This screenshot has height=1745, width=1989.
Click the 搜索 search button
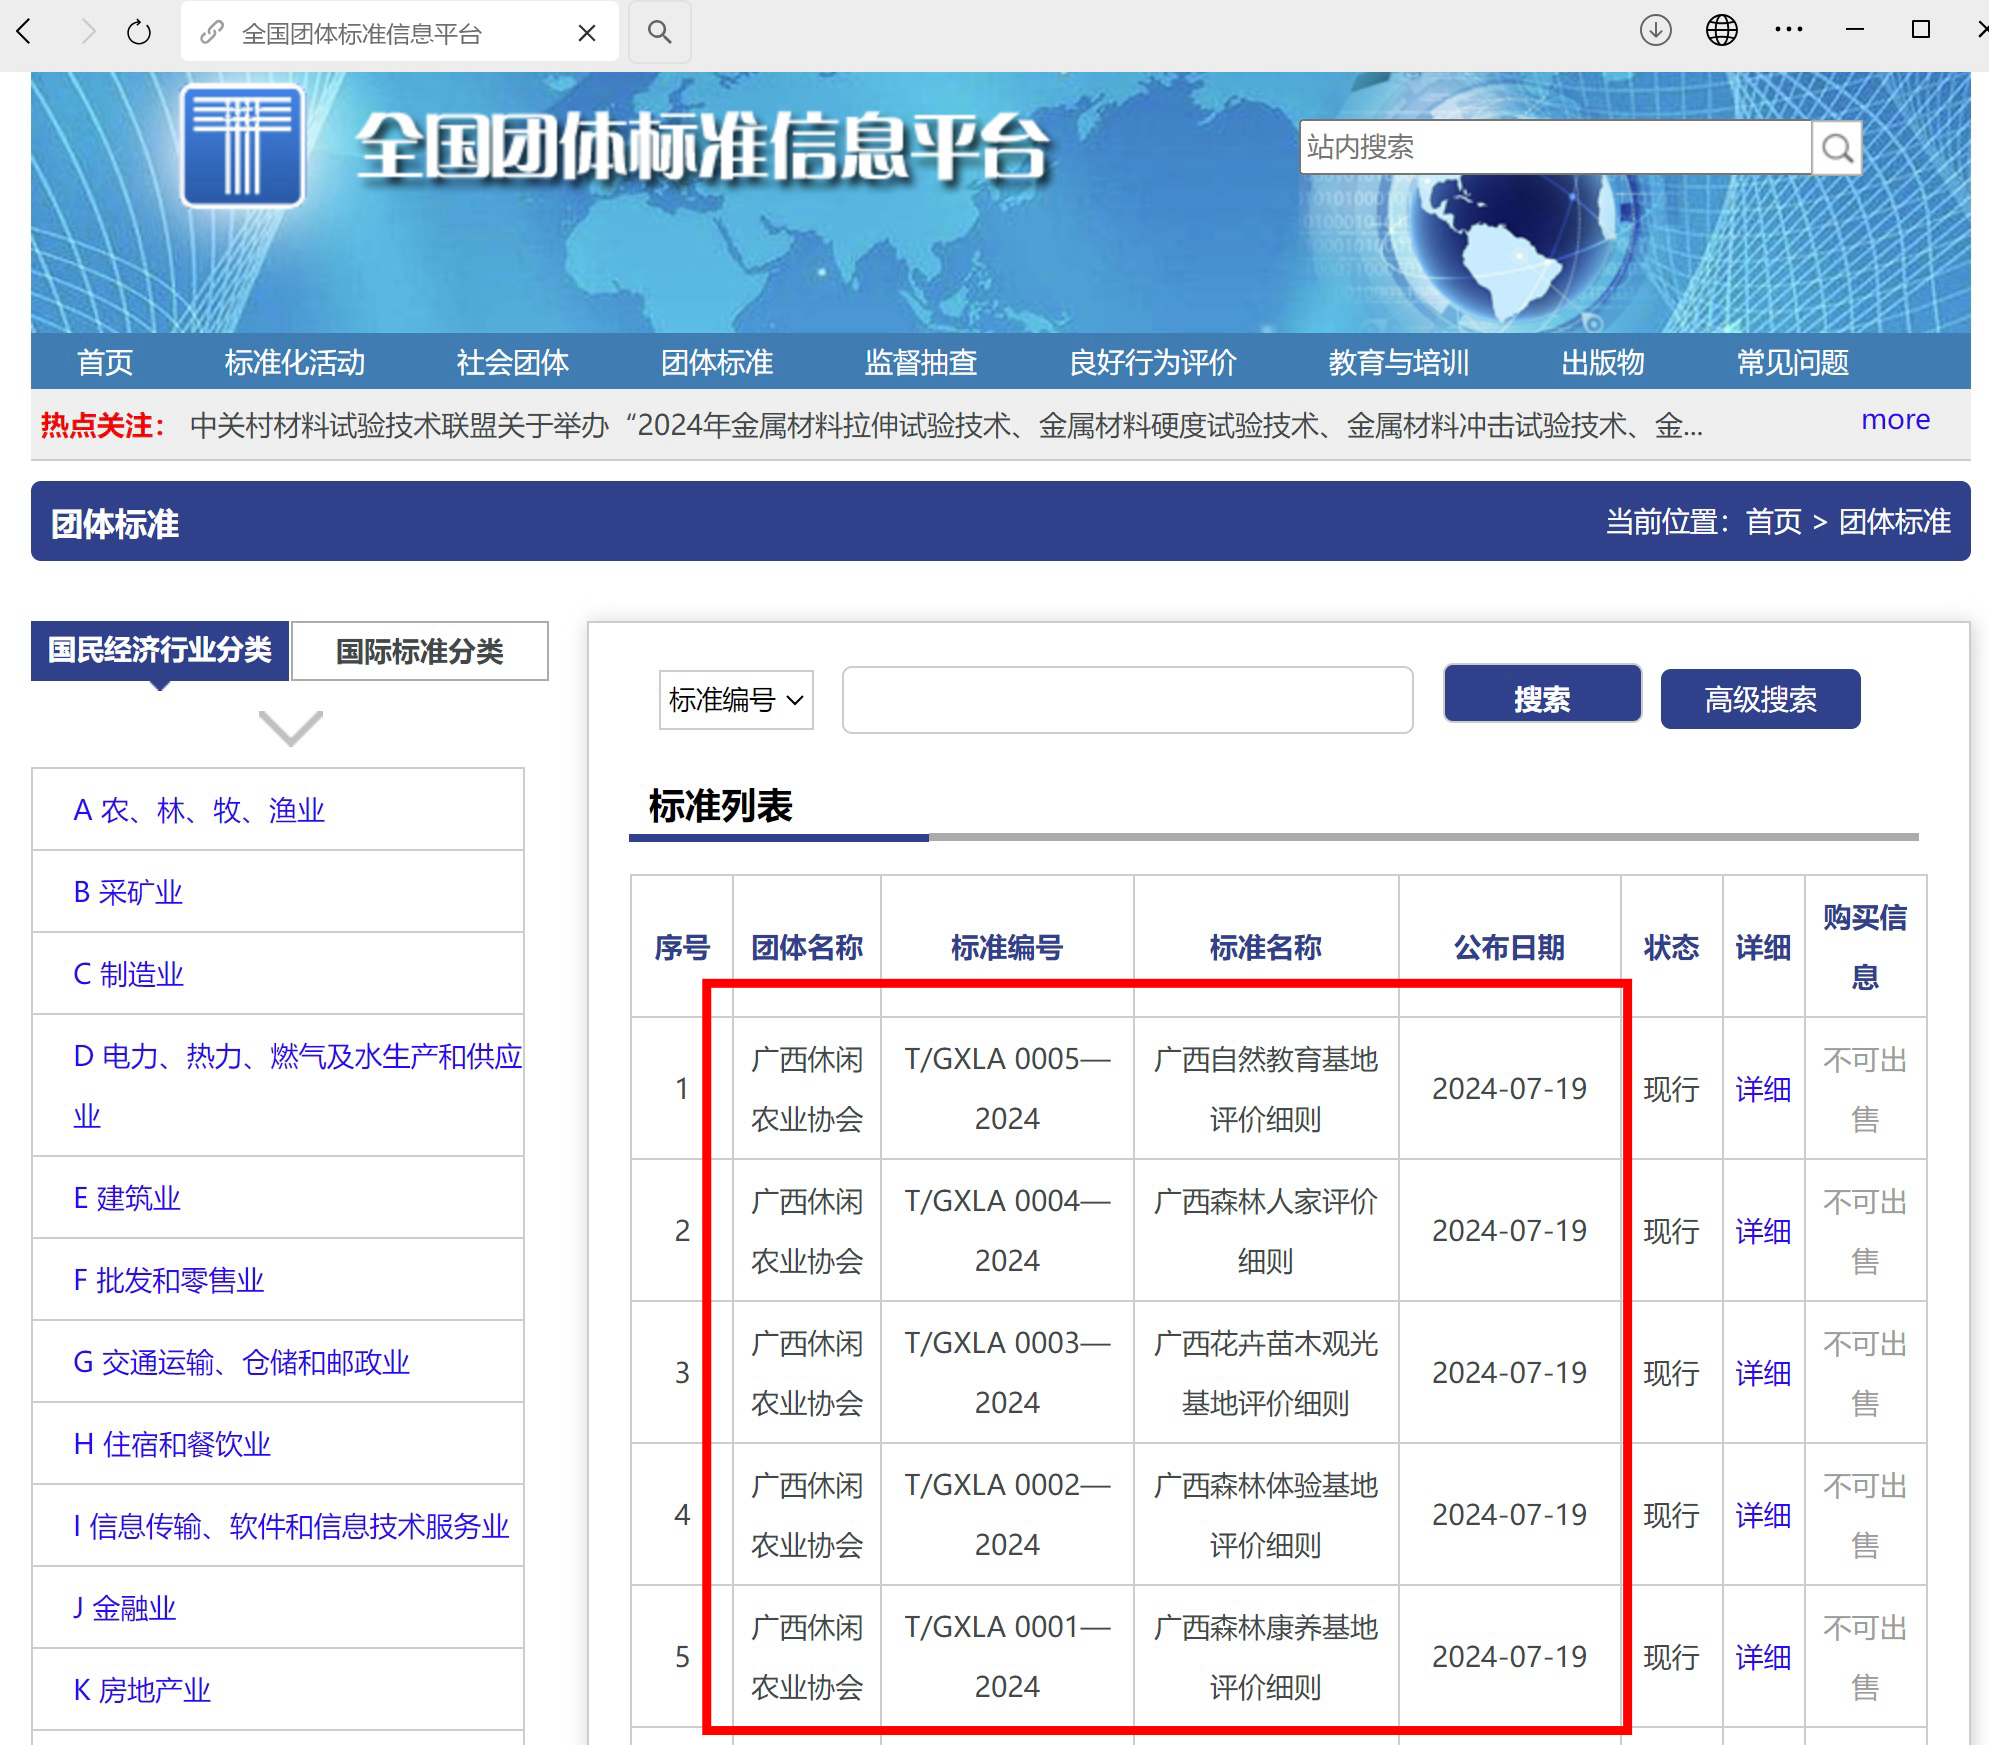[x=1541, y=697]
